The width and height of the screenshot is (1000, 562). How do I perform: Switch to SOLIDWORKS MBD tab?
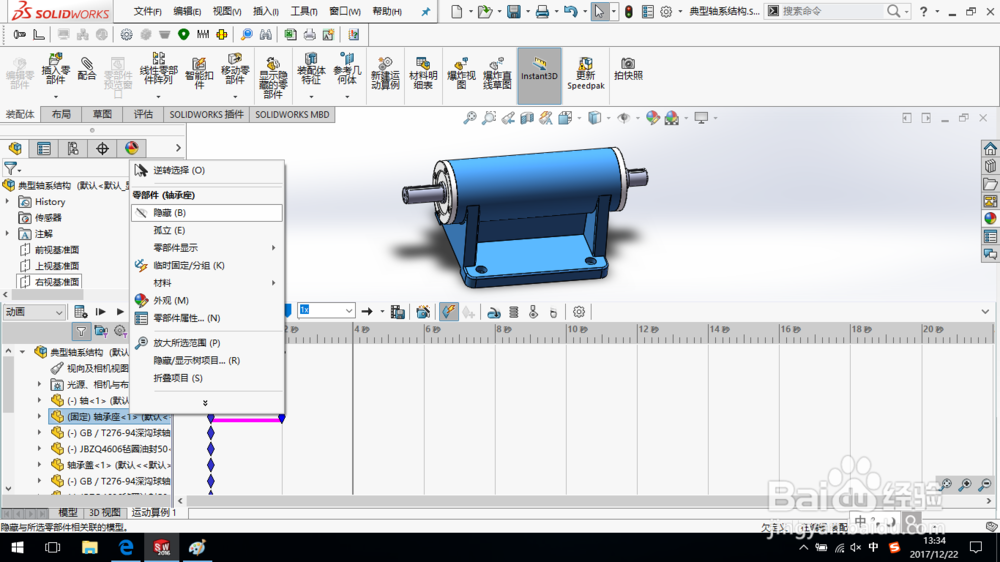(292, 114)
